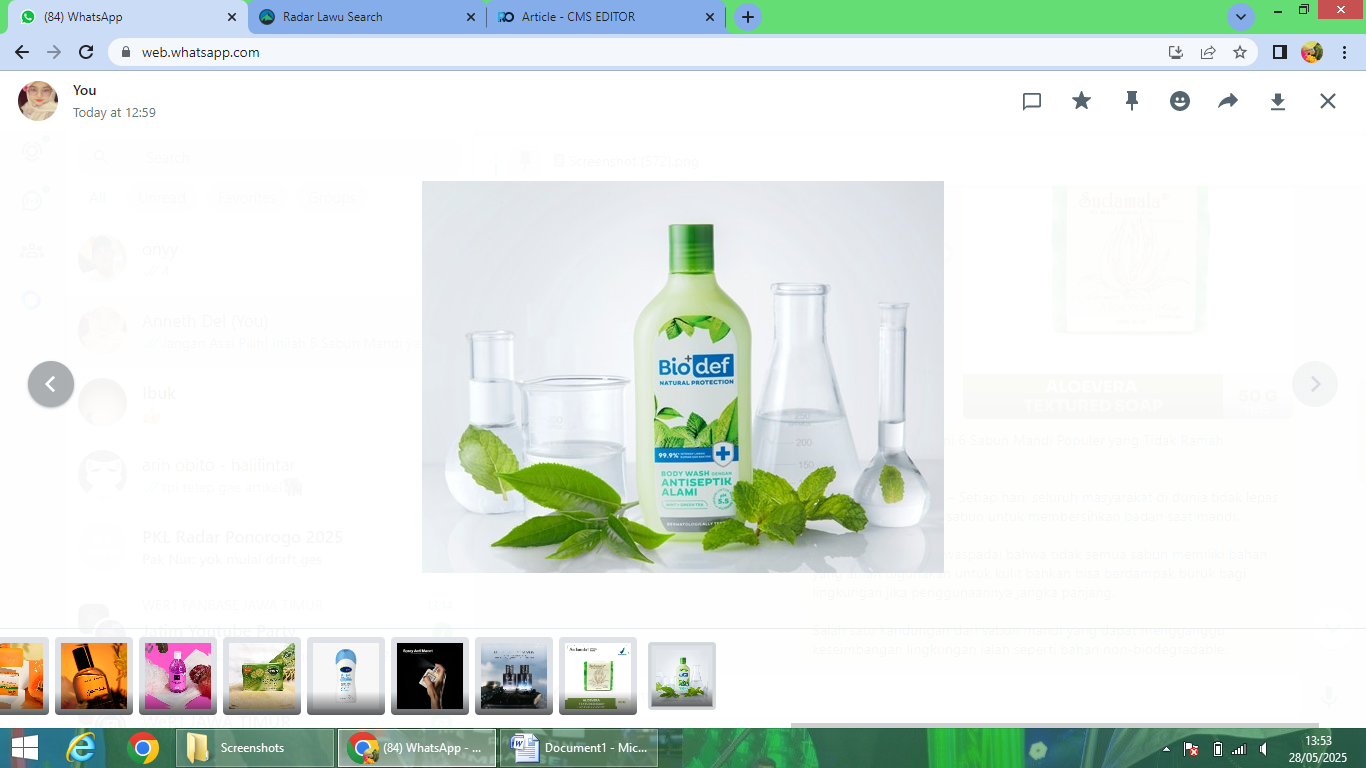Open the Windows Start menu
The image size is (1366, 768).
click(x=24, y=748)
